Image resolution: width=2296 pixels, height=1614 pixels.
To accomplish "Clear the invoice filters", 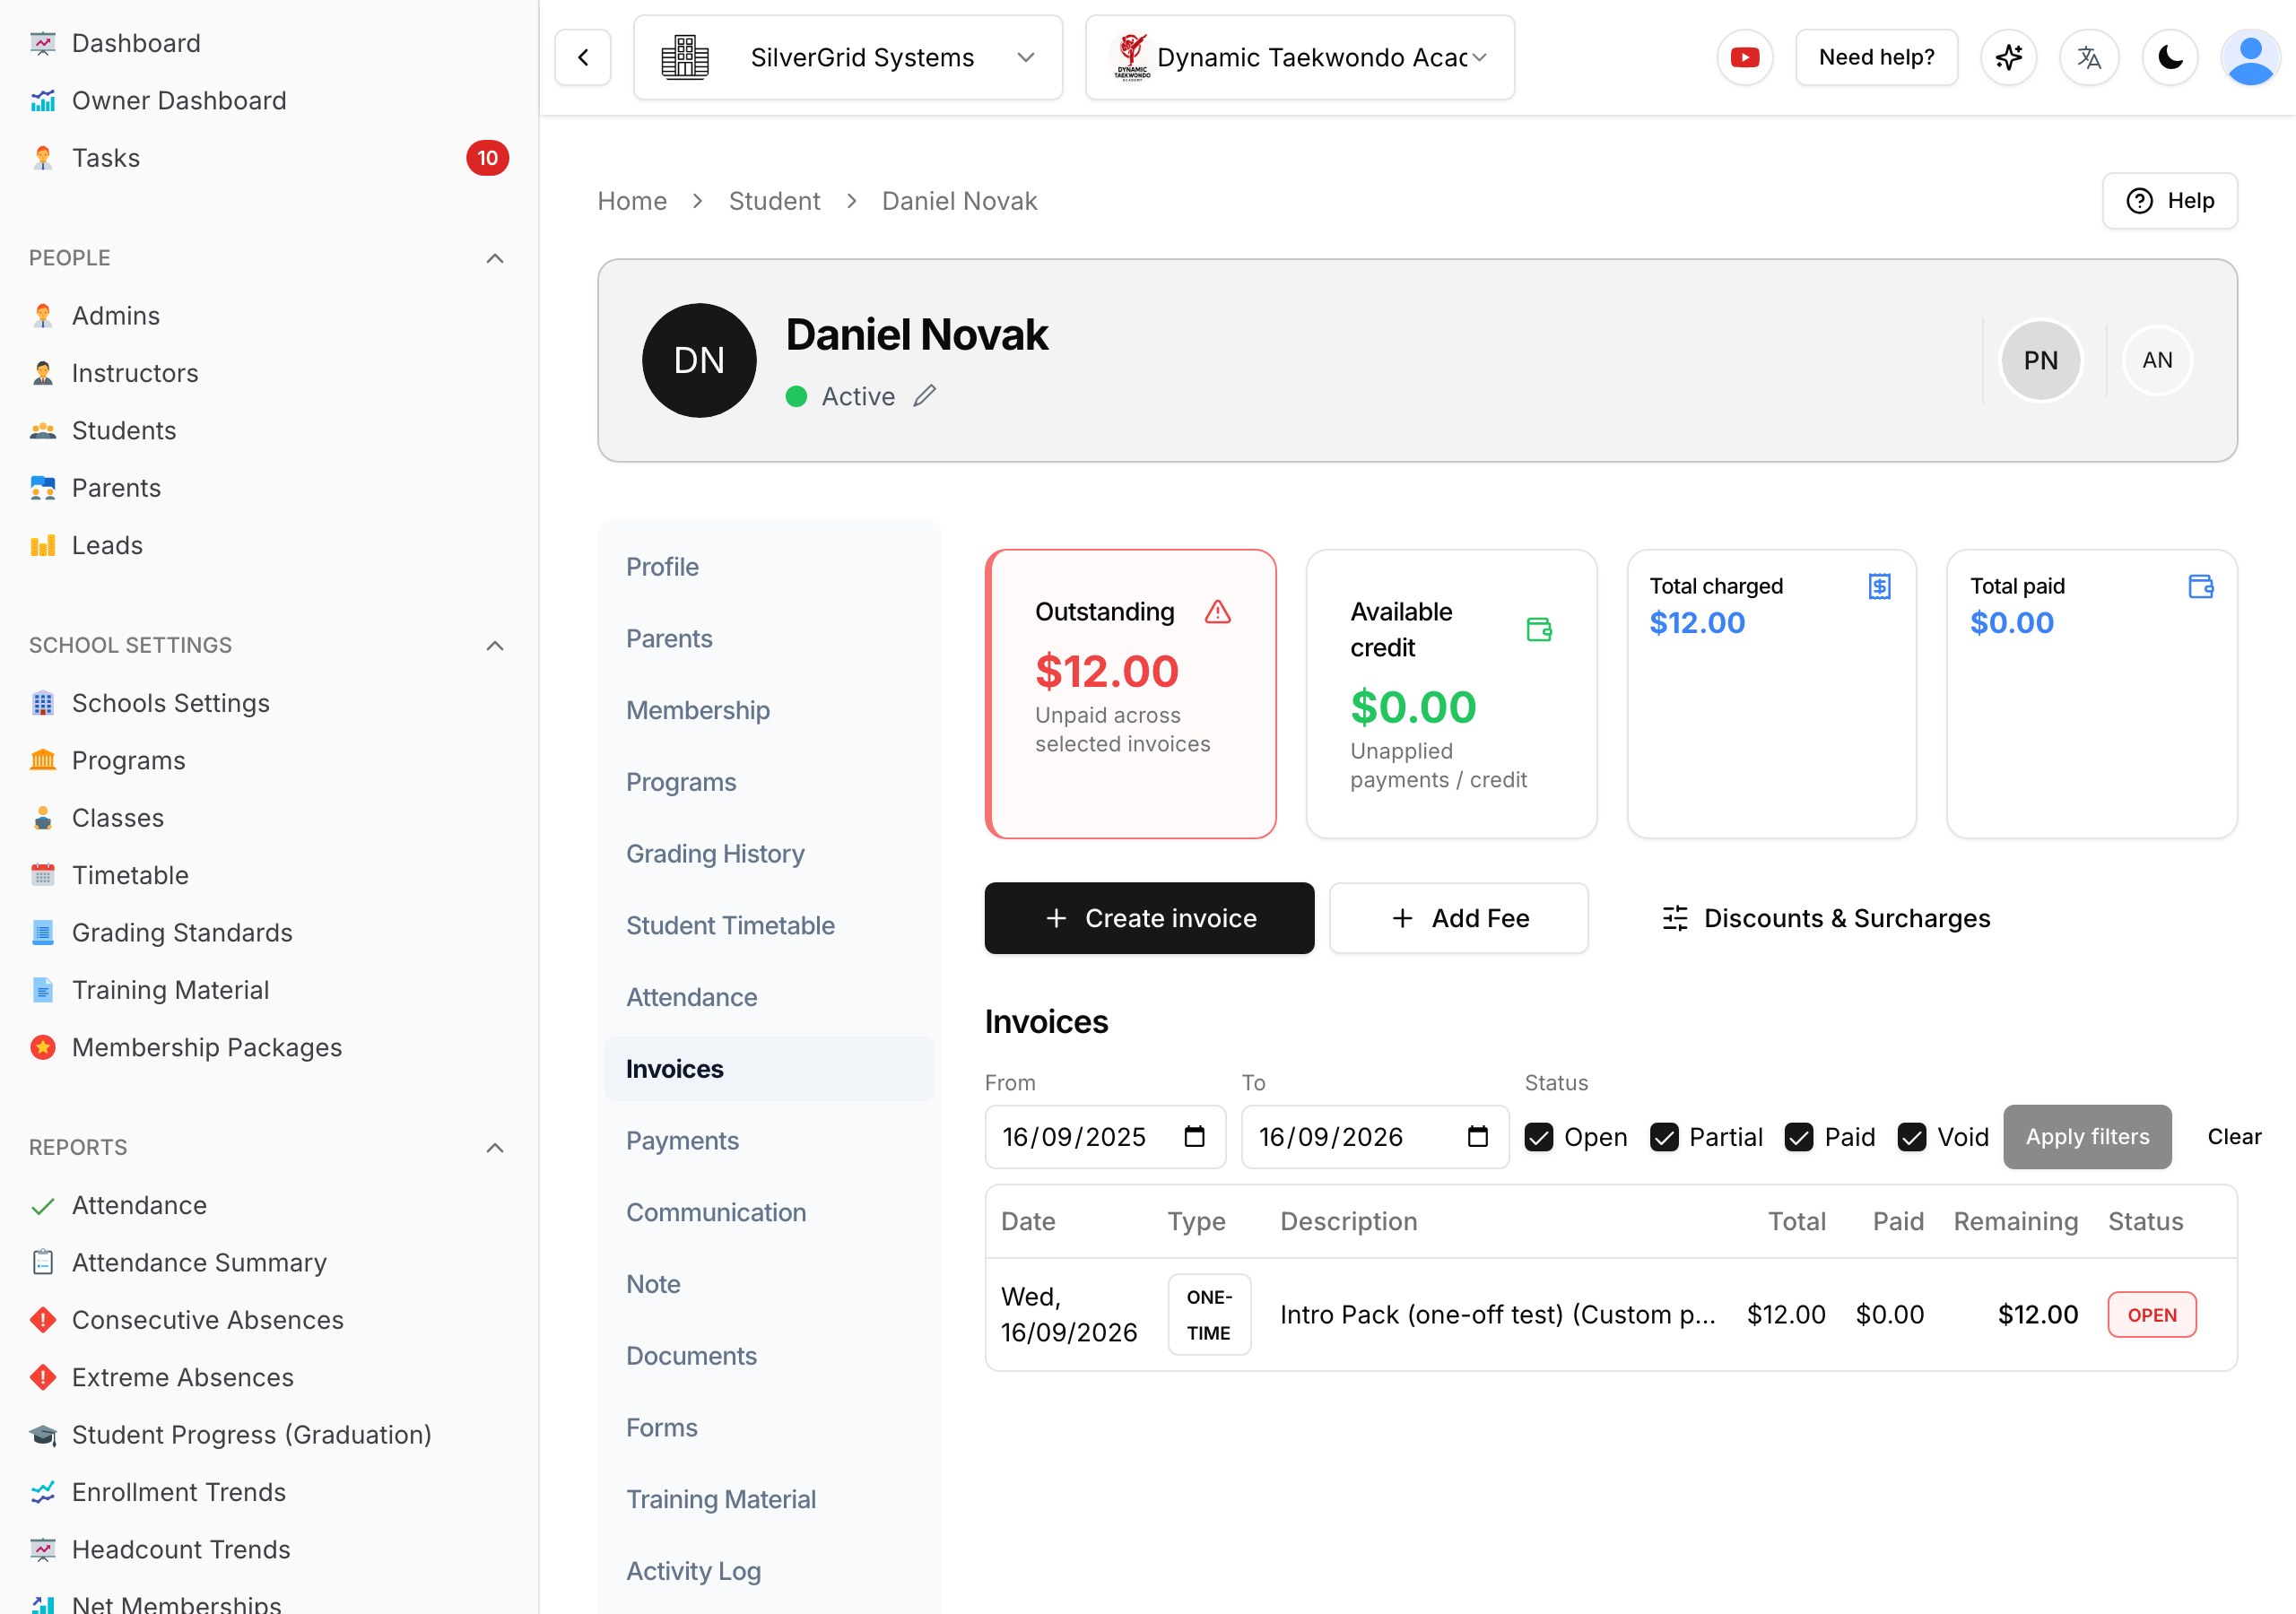I will coord(2233,1136).
